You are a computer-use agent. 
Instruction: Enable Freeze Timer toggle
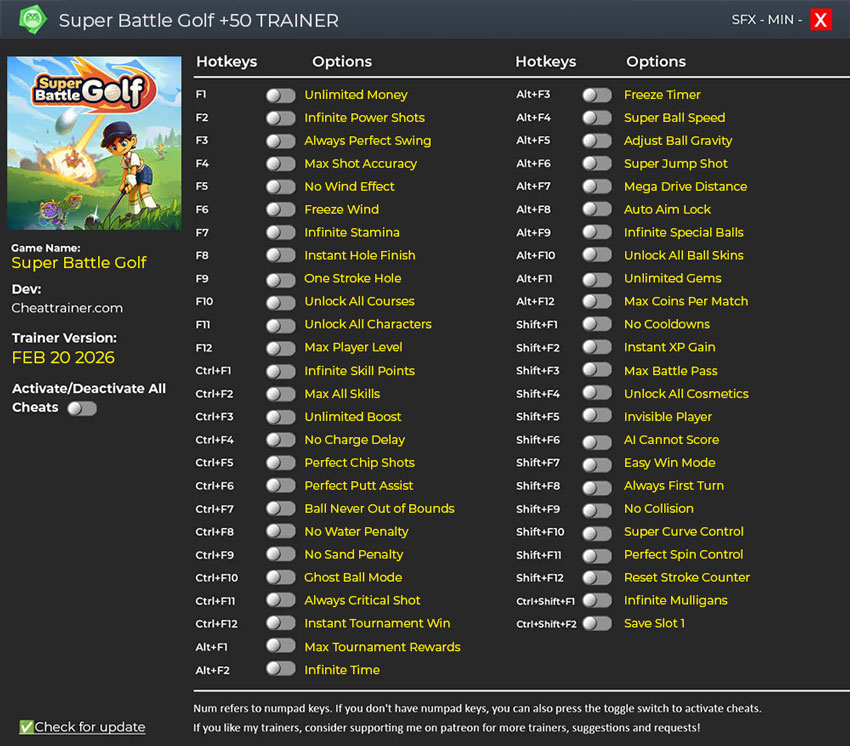[596, 95]
